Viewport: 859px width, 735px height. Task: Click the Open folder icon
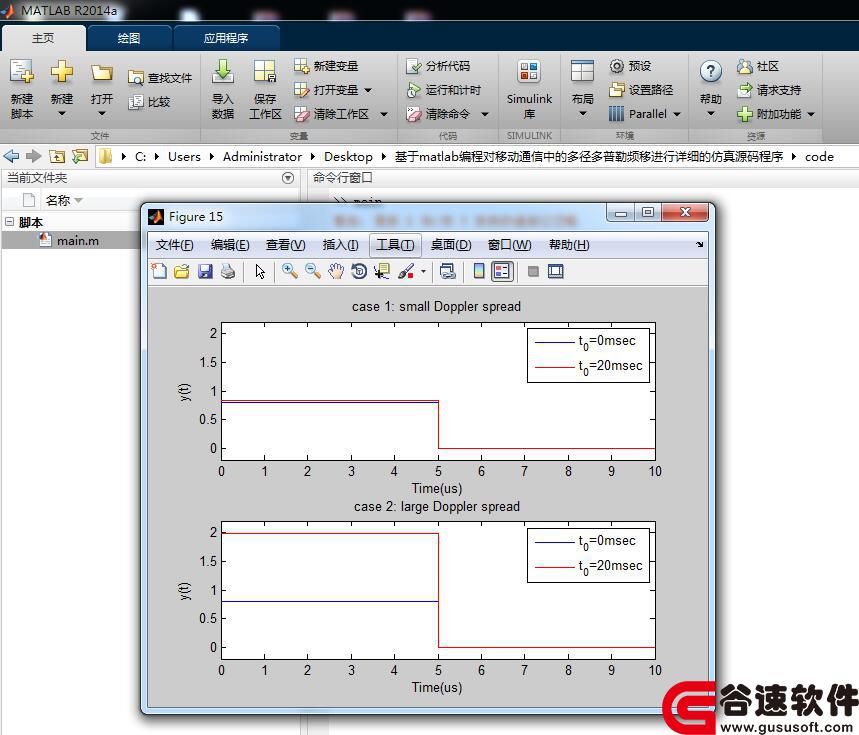coord(102,73)
